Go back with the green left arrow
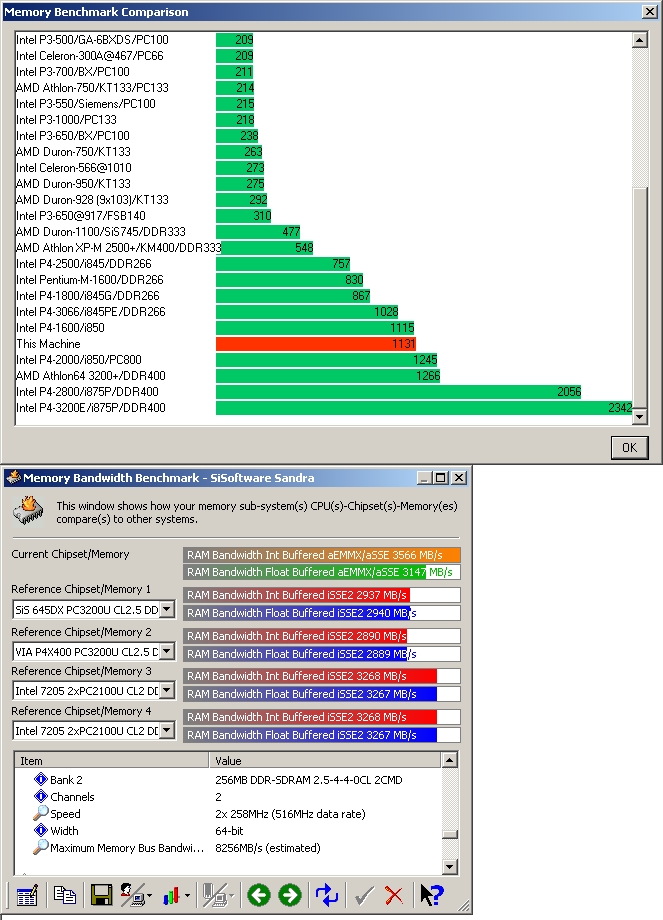Screen dimensions: 663x920 point(259,895)
